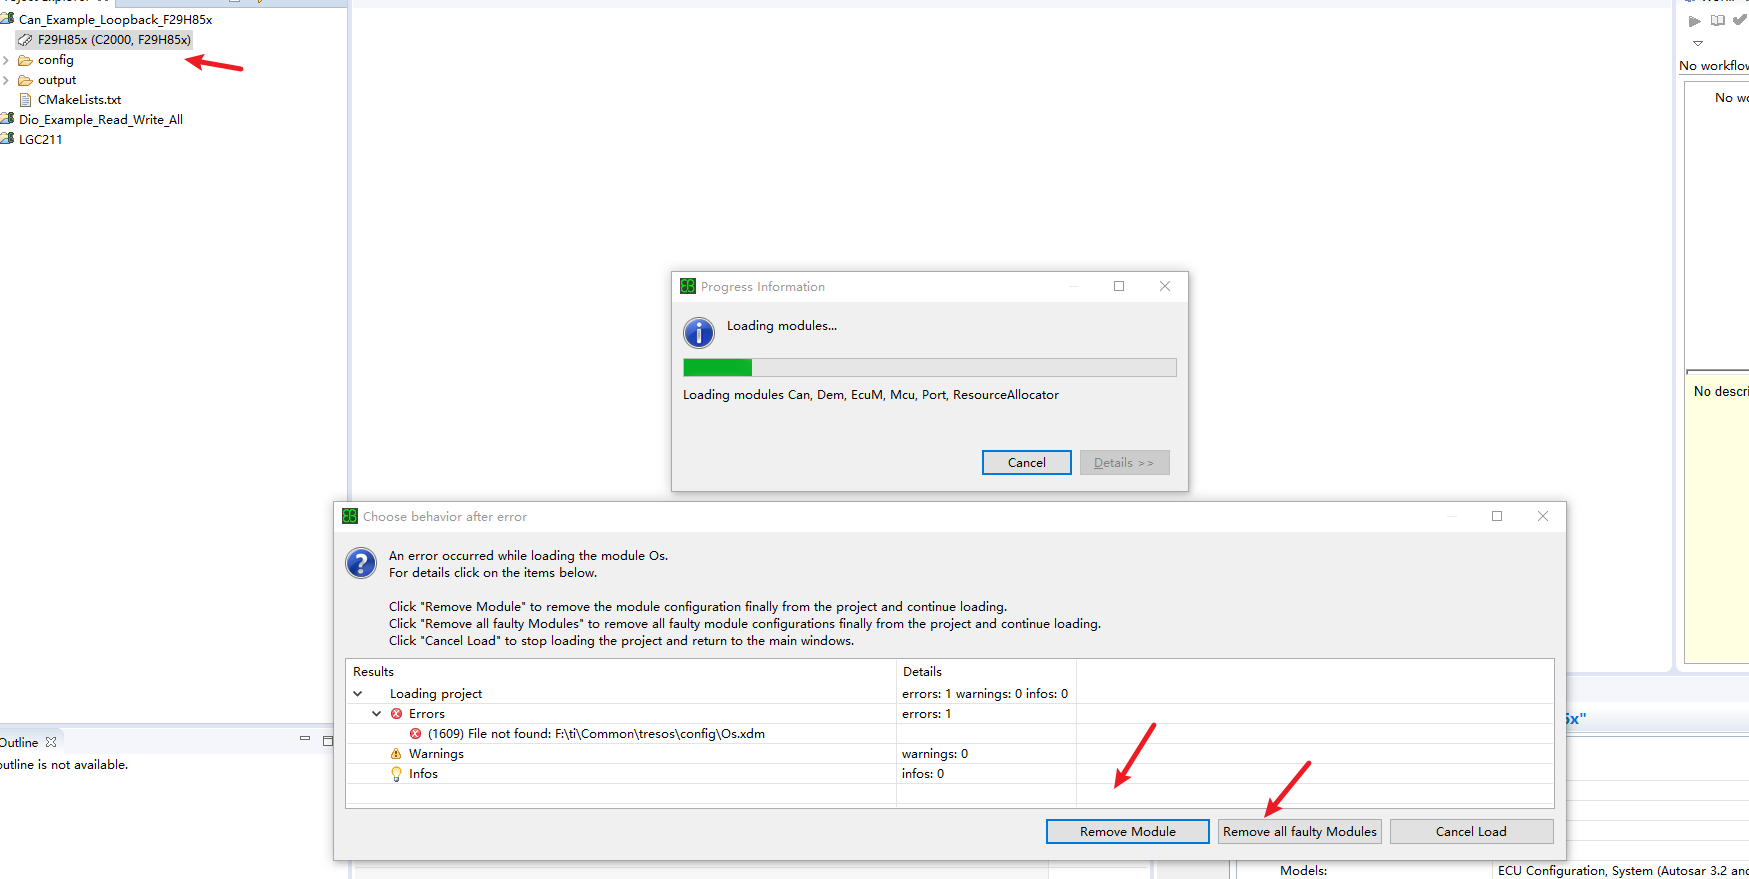Expand the output folder
This screenshot has height=879, width=1749.
pyautogui.click(x=6, y=80)
